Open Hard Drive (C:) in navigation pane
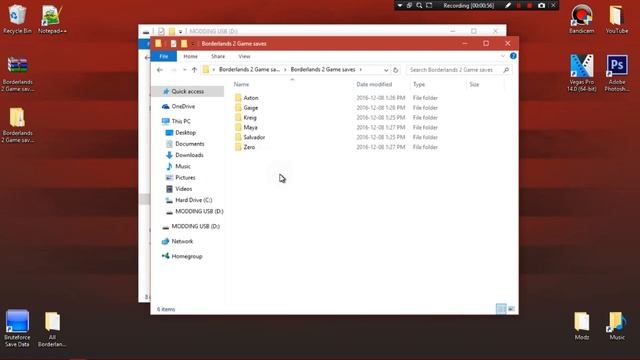Screen dimensions: 640x360 tap(193, 200)
